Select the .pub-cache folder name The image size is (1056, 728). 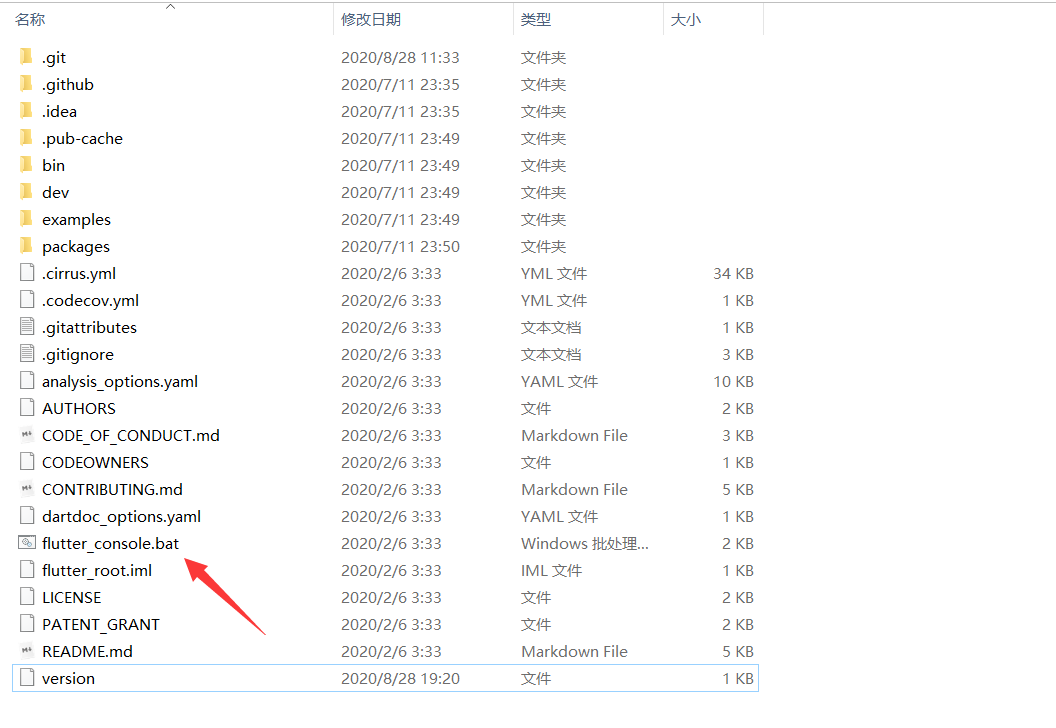click(x=82, y=139)
